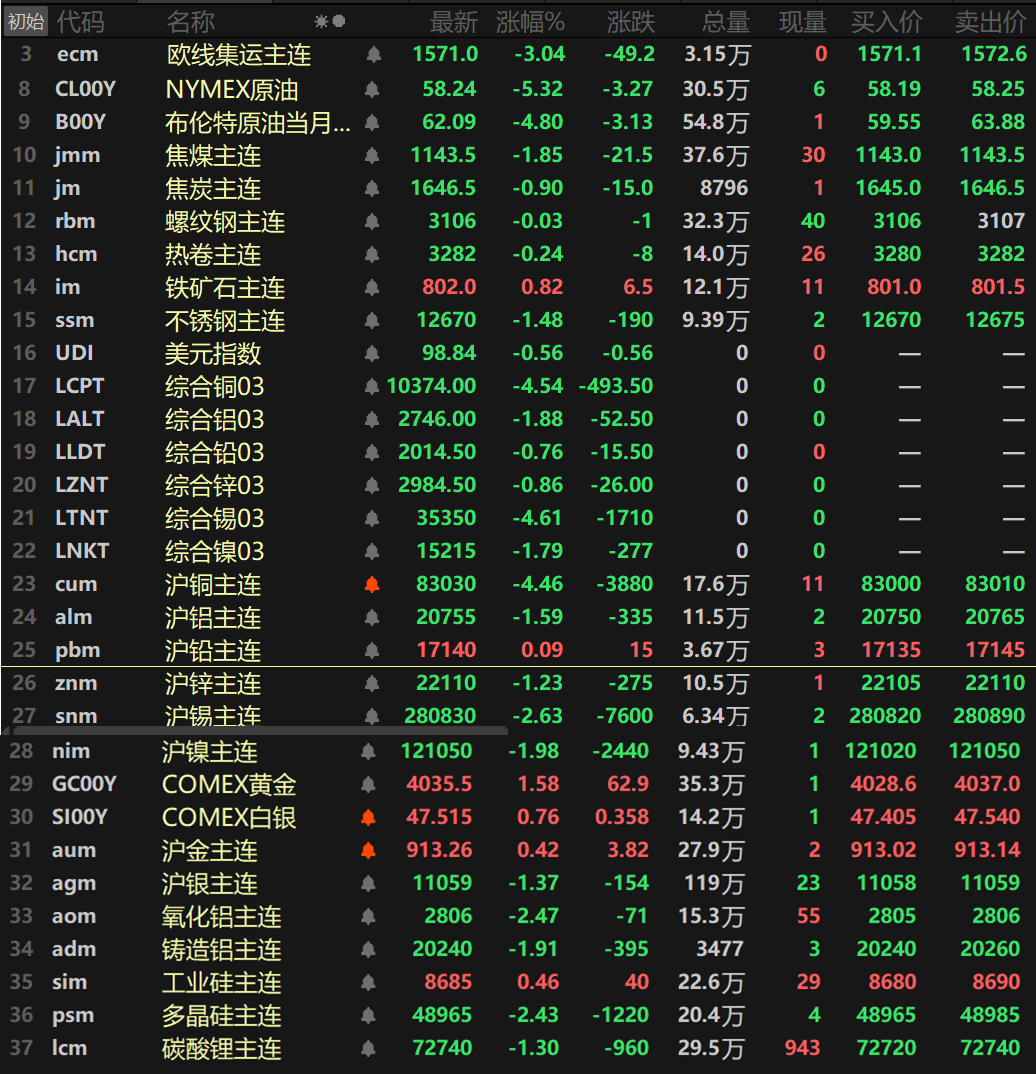The width and height of the screenshot is (1036, 1074).
Task: Sort by the 总量 column header
Action: click(726, 21)
